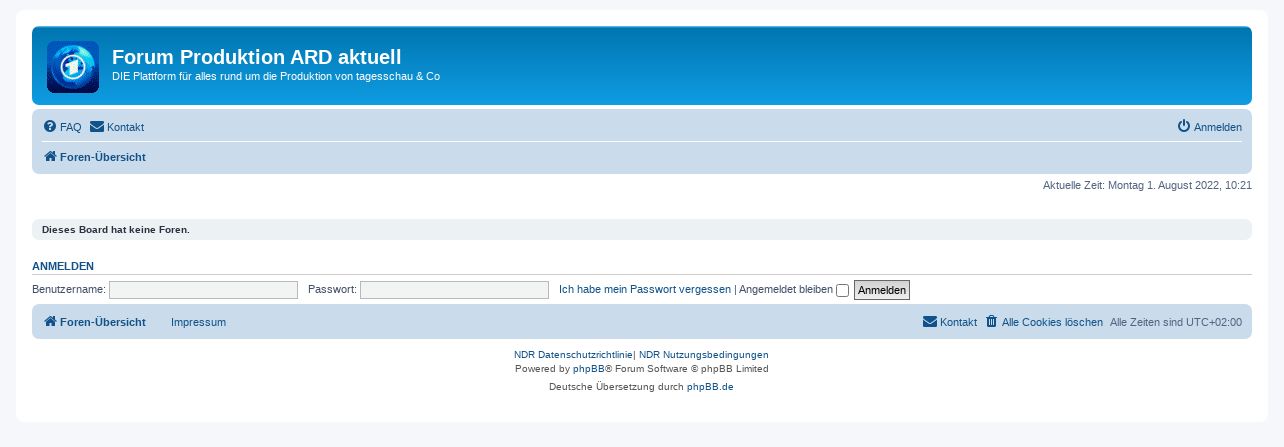Focus the Benutzername input field

pyautogui.click(x=203, y=290)
